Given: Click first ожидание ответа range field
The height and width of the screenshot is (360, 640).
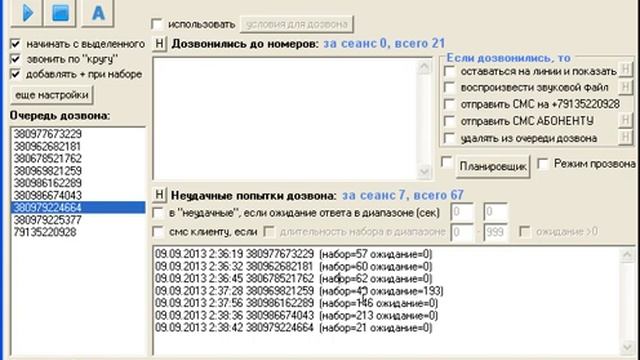Looking at the screenshot, I should click(462, 212).
